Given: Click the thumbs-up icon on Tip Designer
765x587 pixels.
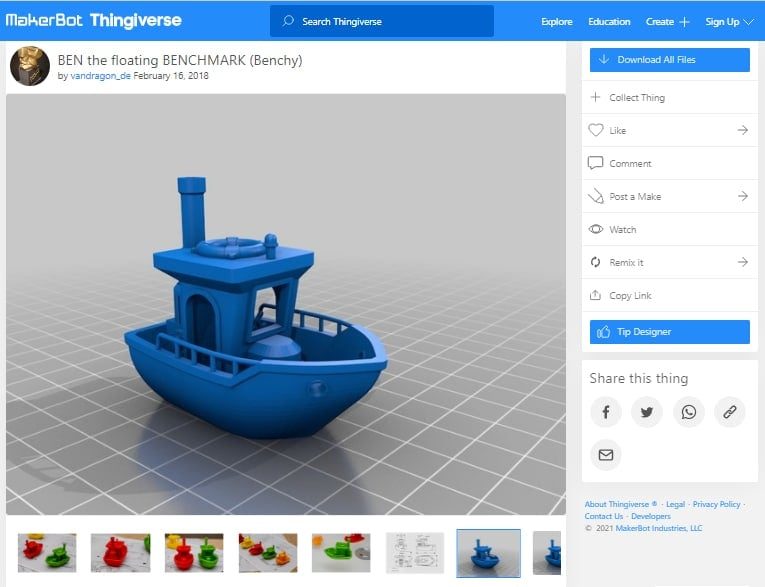Looking at the screenshot, I should click(x=604, y=332).
